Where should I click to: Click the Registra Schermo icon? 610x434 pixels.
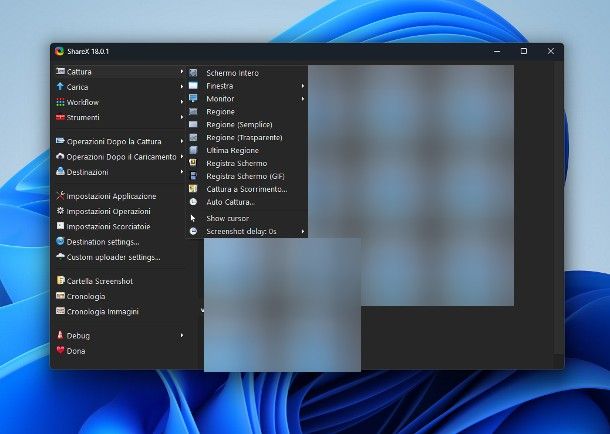(193, 163)
